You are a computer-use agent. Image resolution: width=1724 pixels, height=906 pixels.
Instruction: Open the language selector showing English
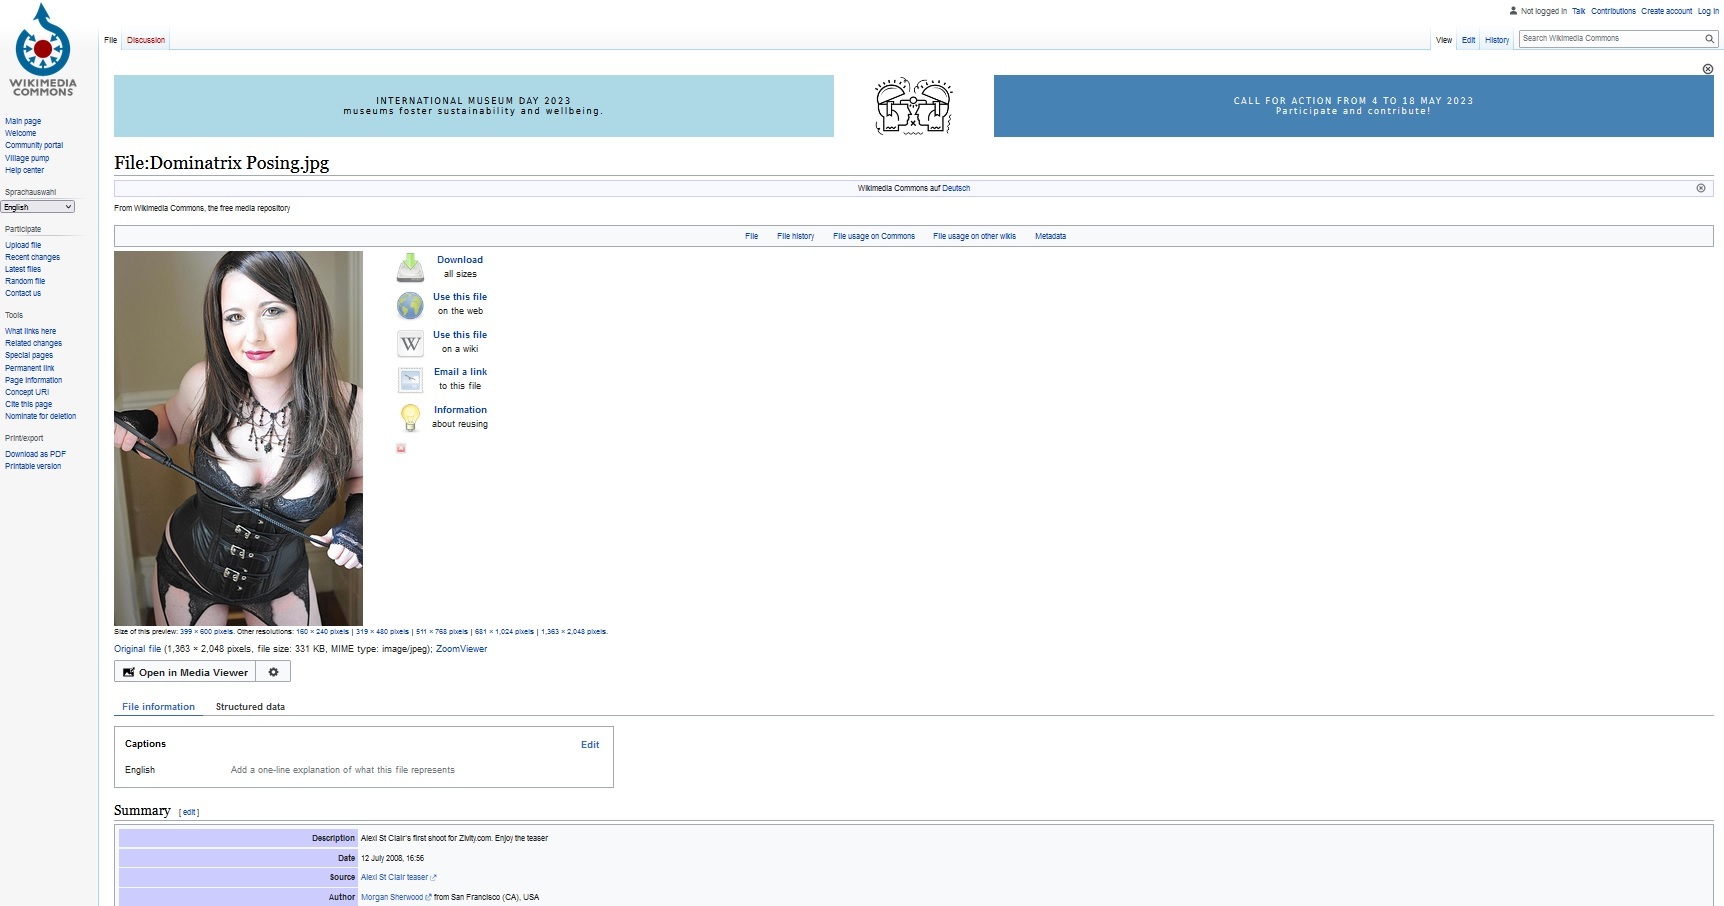38,207
